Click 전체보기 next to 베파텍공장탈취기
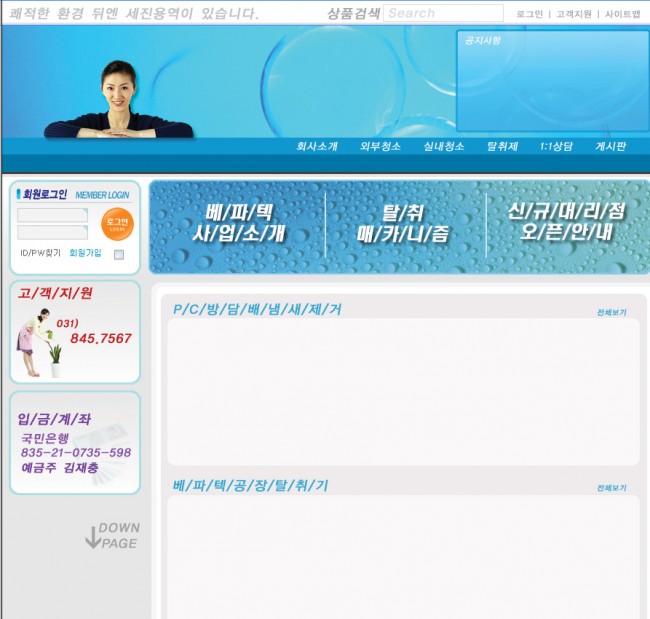 tap(611, 488)
